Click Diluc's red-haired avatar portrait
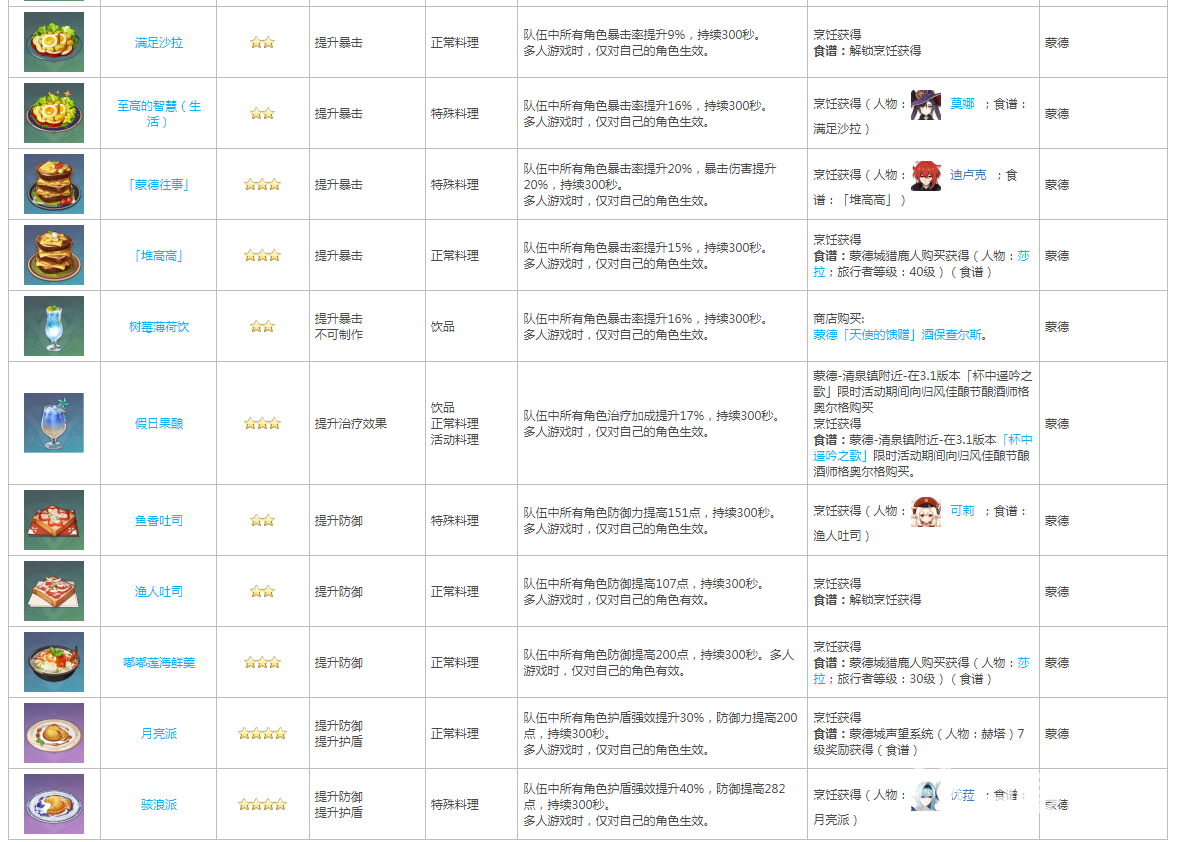 coord(925,175)
